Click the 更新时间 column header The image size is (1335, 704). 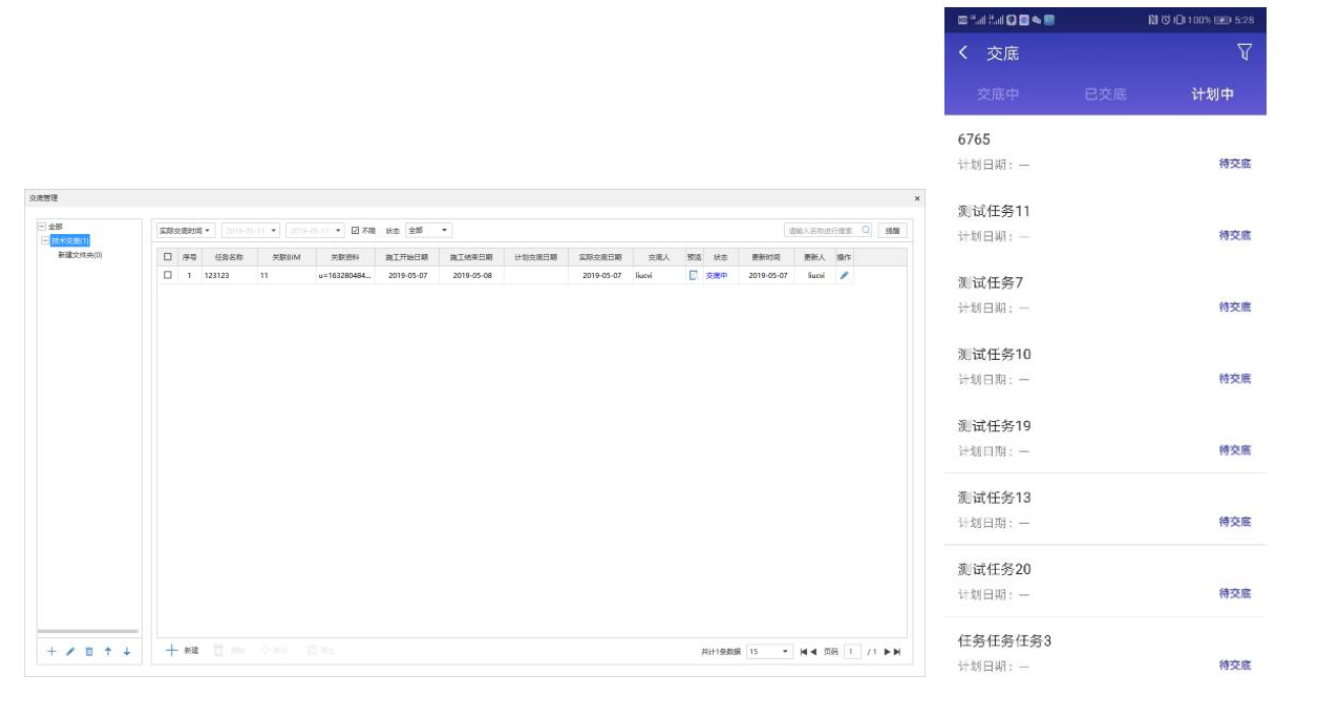[x=766, y=257]
